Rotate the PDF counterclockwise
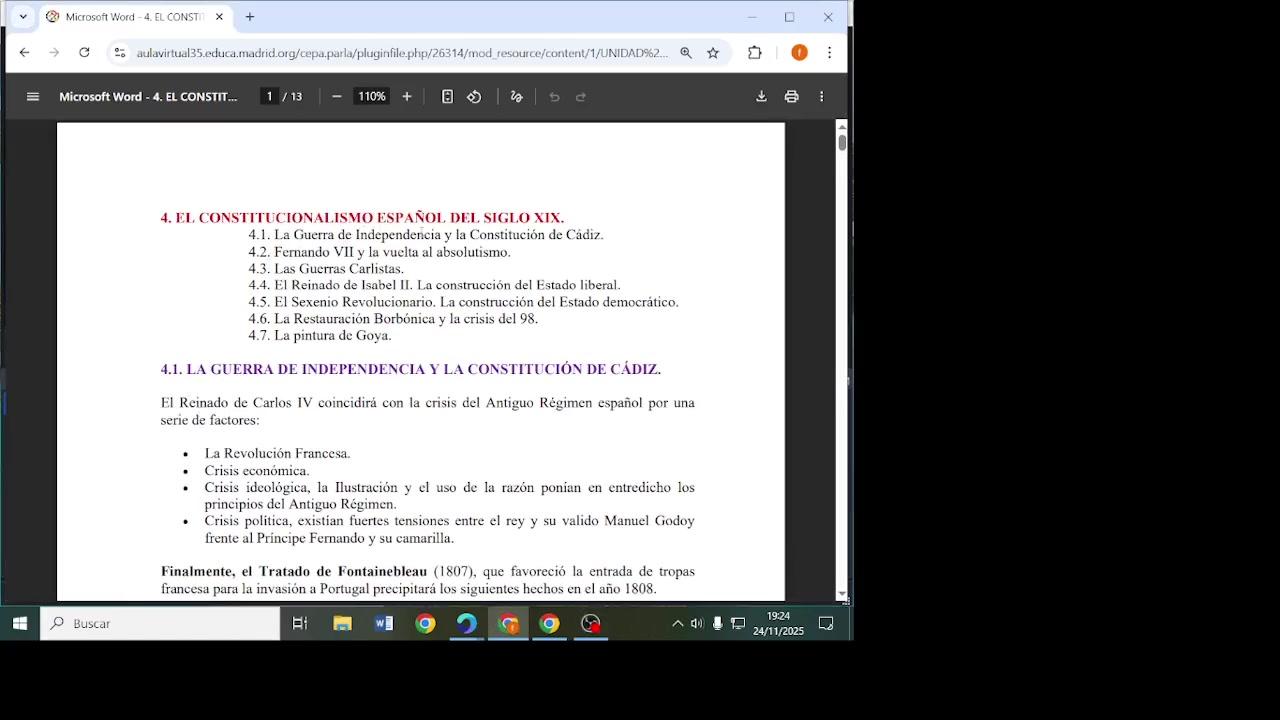 tap(474, 97)
